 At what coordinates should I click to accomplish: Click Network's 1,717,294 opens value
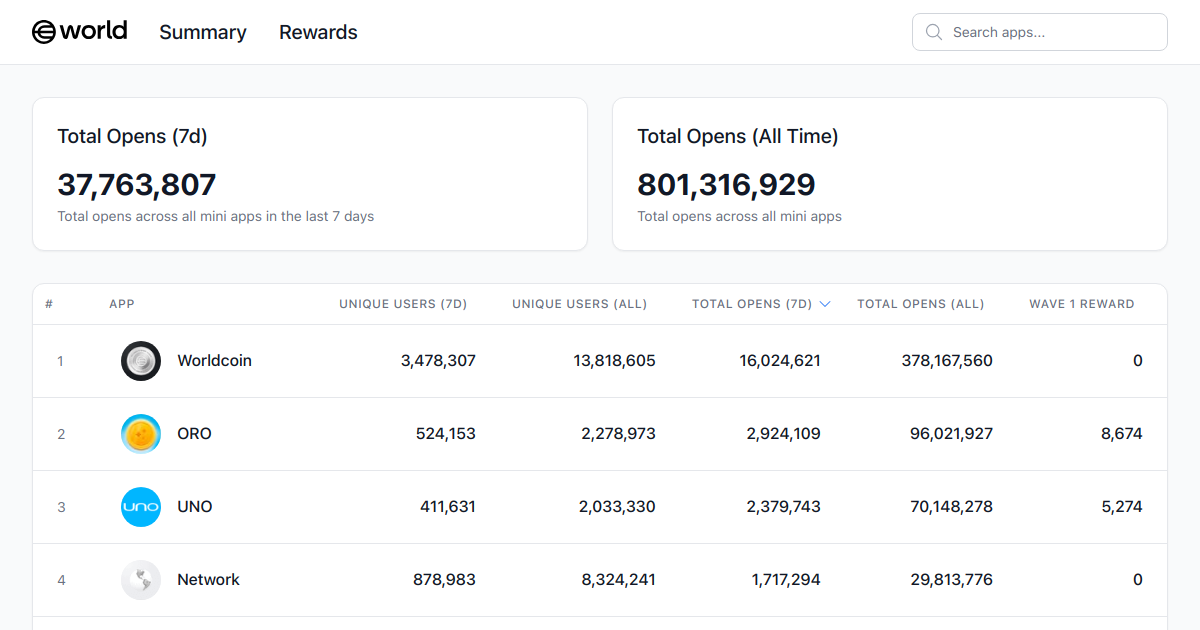coord(787,580)
